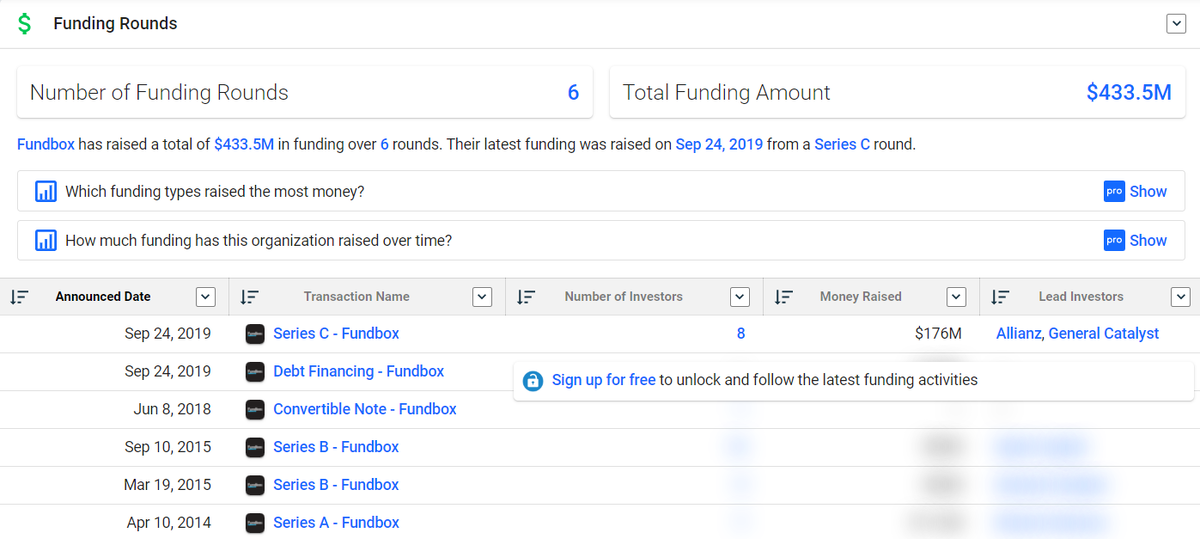Viewport: 1200px width, 539px height.
Task: Click the General Catalyst lead investor link
Action: tap(1104, 333)
